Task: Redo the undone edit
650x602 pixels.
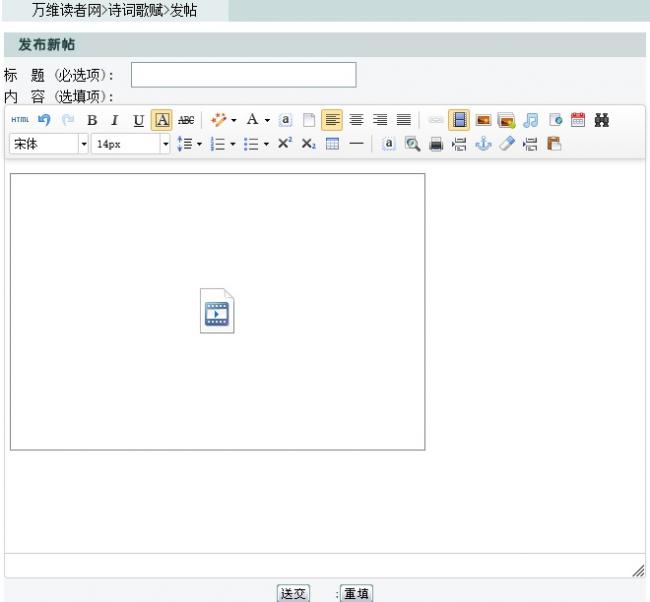Action: click(x=68, y=120)
